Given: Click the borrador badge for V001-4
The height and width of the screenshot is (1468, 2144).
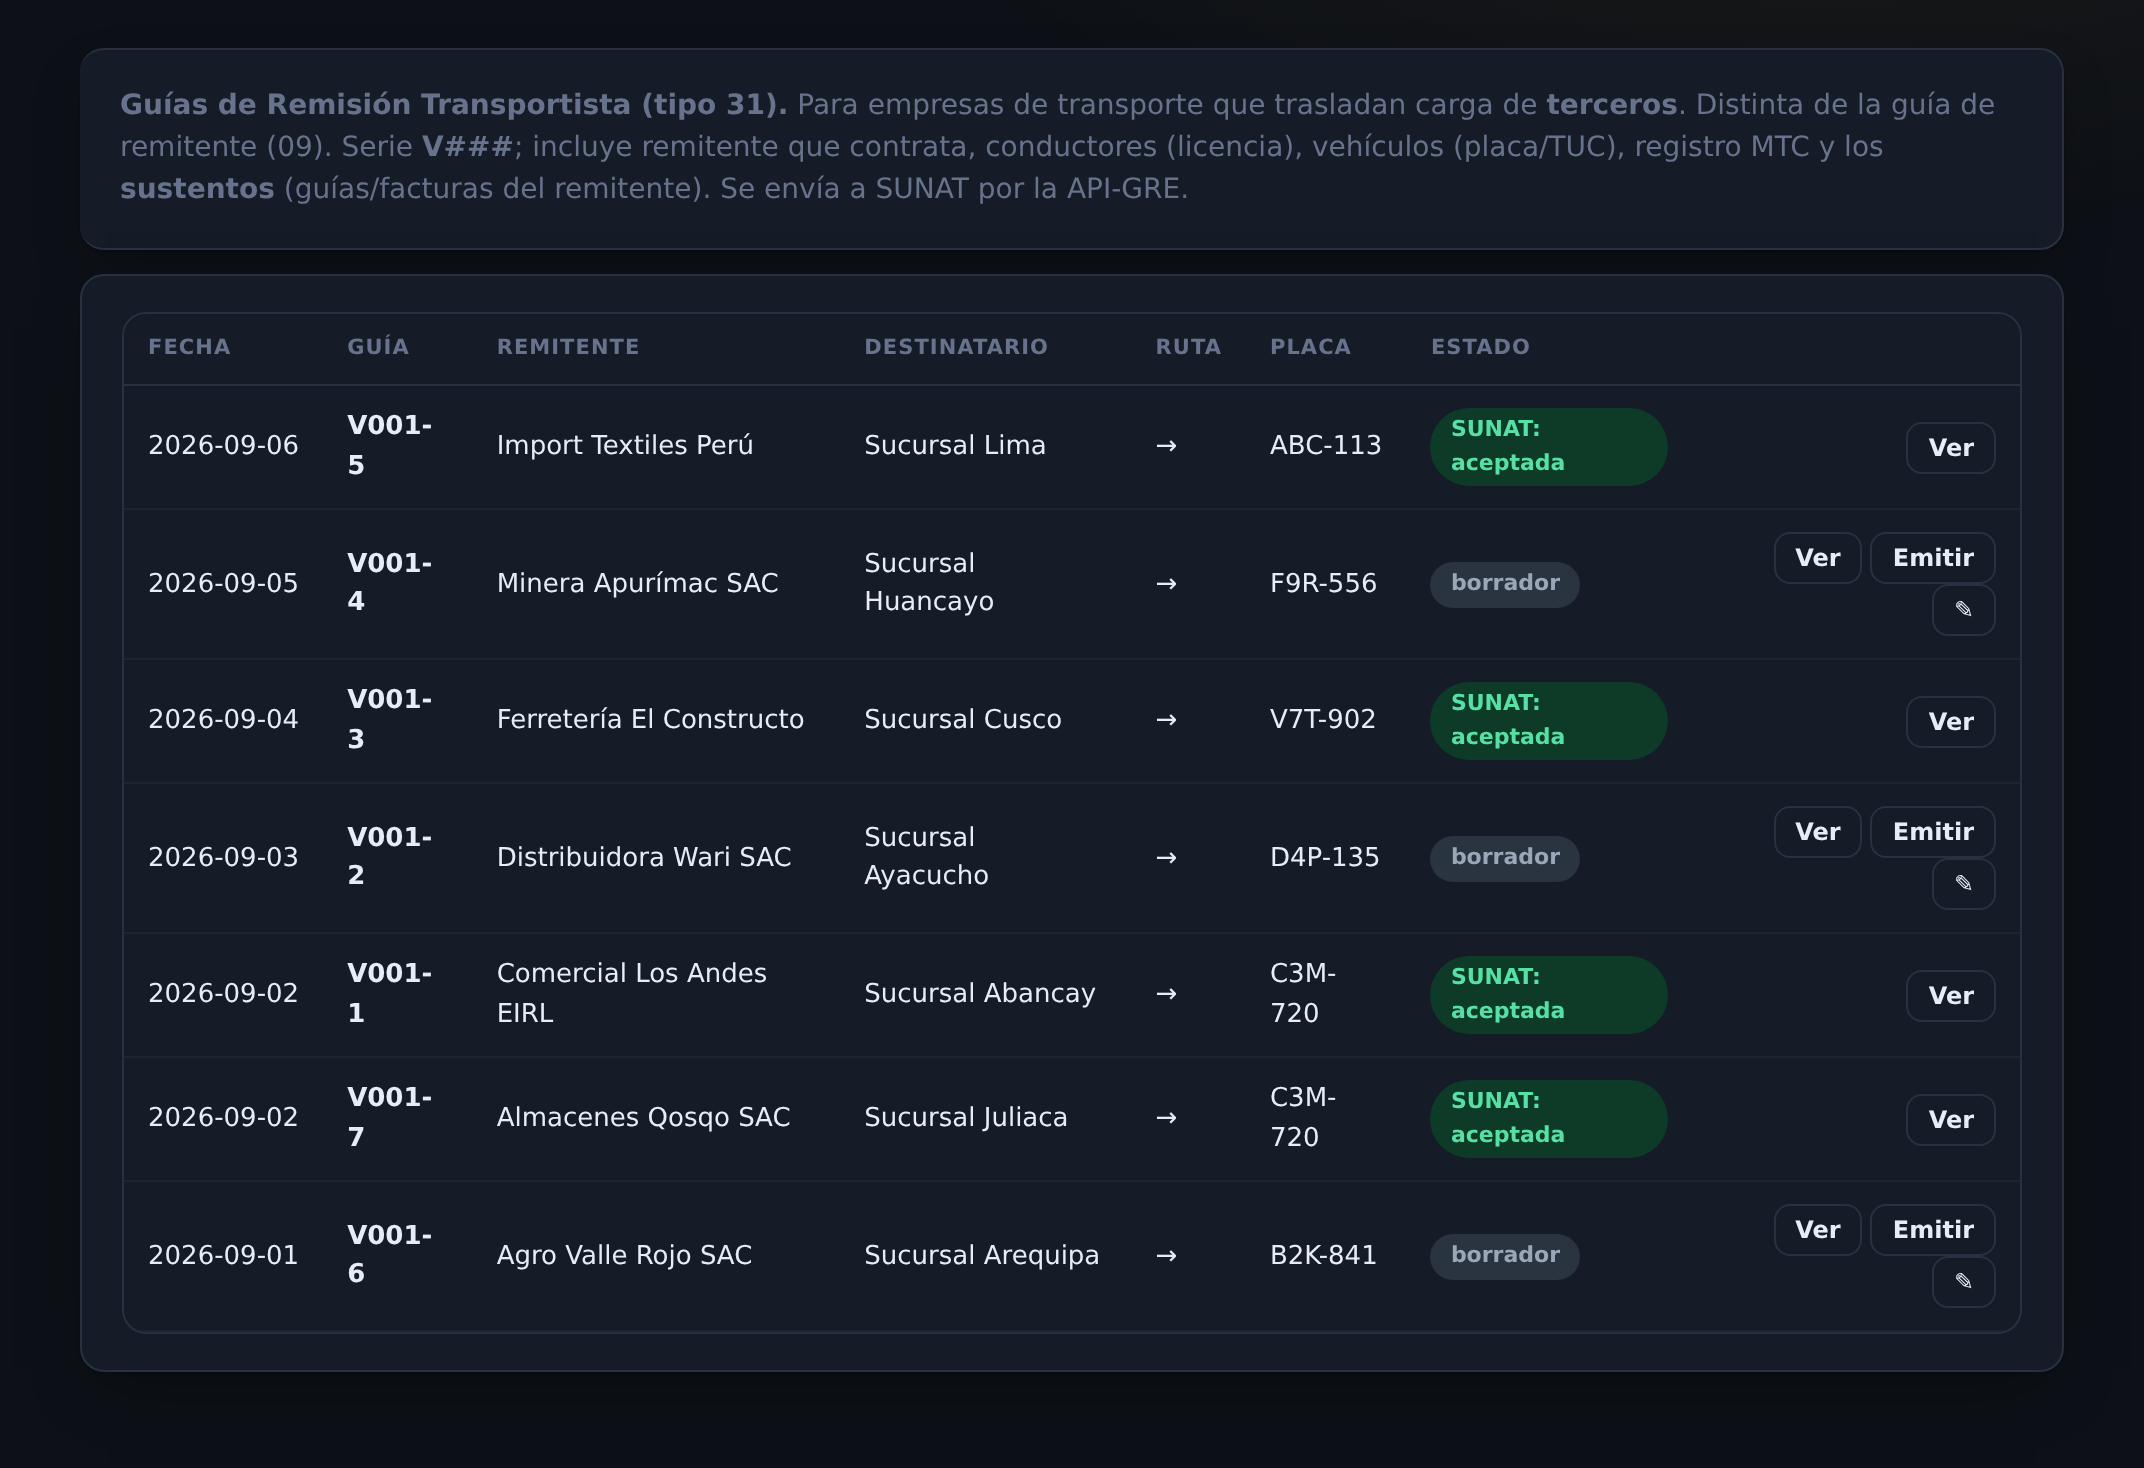Looking at the screenshot, I should [1504, 584].
